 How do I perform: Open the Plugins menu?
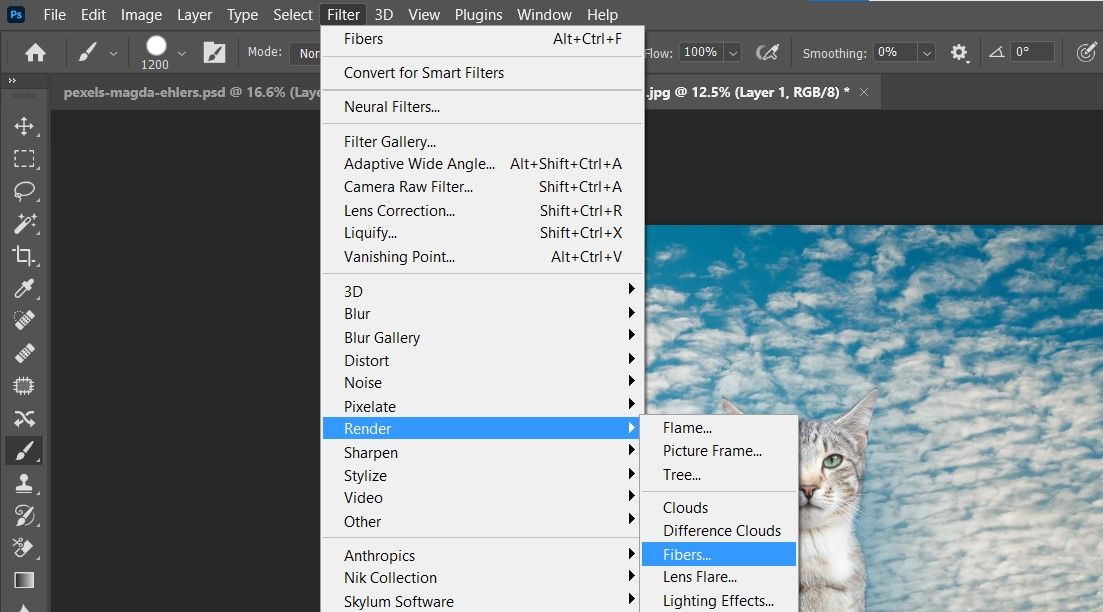478,15
